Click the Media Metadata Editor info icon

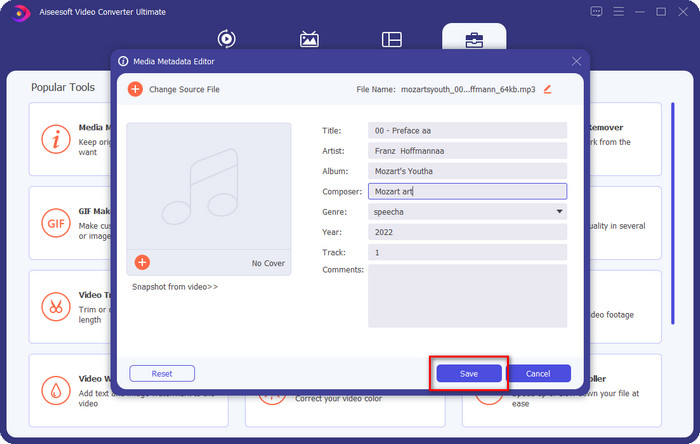point(123,61)
